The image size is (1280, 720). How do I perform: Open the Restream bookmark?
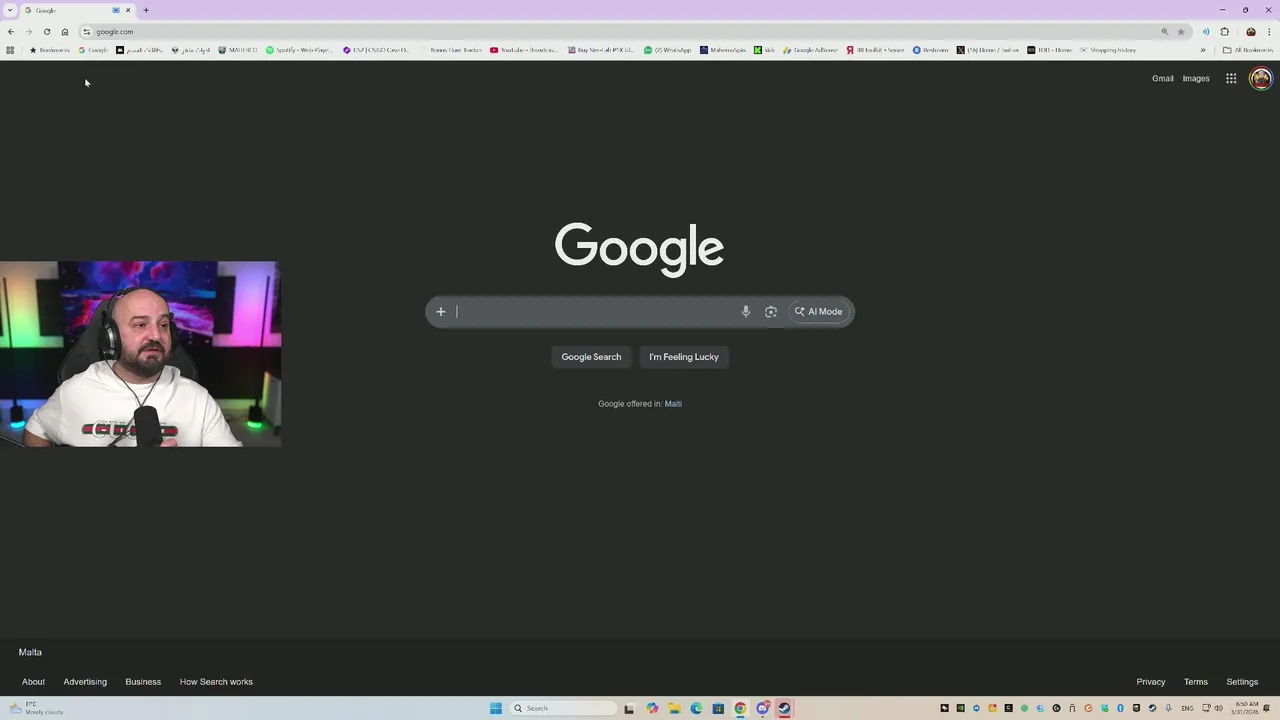pos(930,50)
